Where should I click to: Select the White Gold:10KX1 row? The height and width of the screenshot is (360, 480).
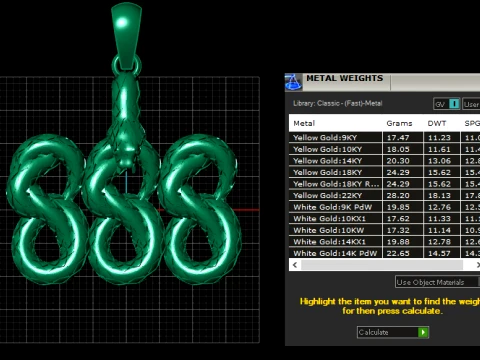384,219
